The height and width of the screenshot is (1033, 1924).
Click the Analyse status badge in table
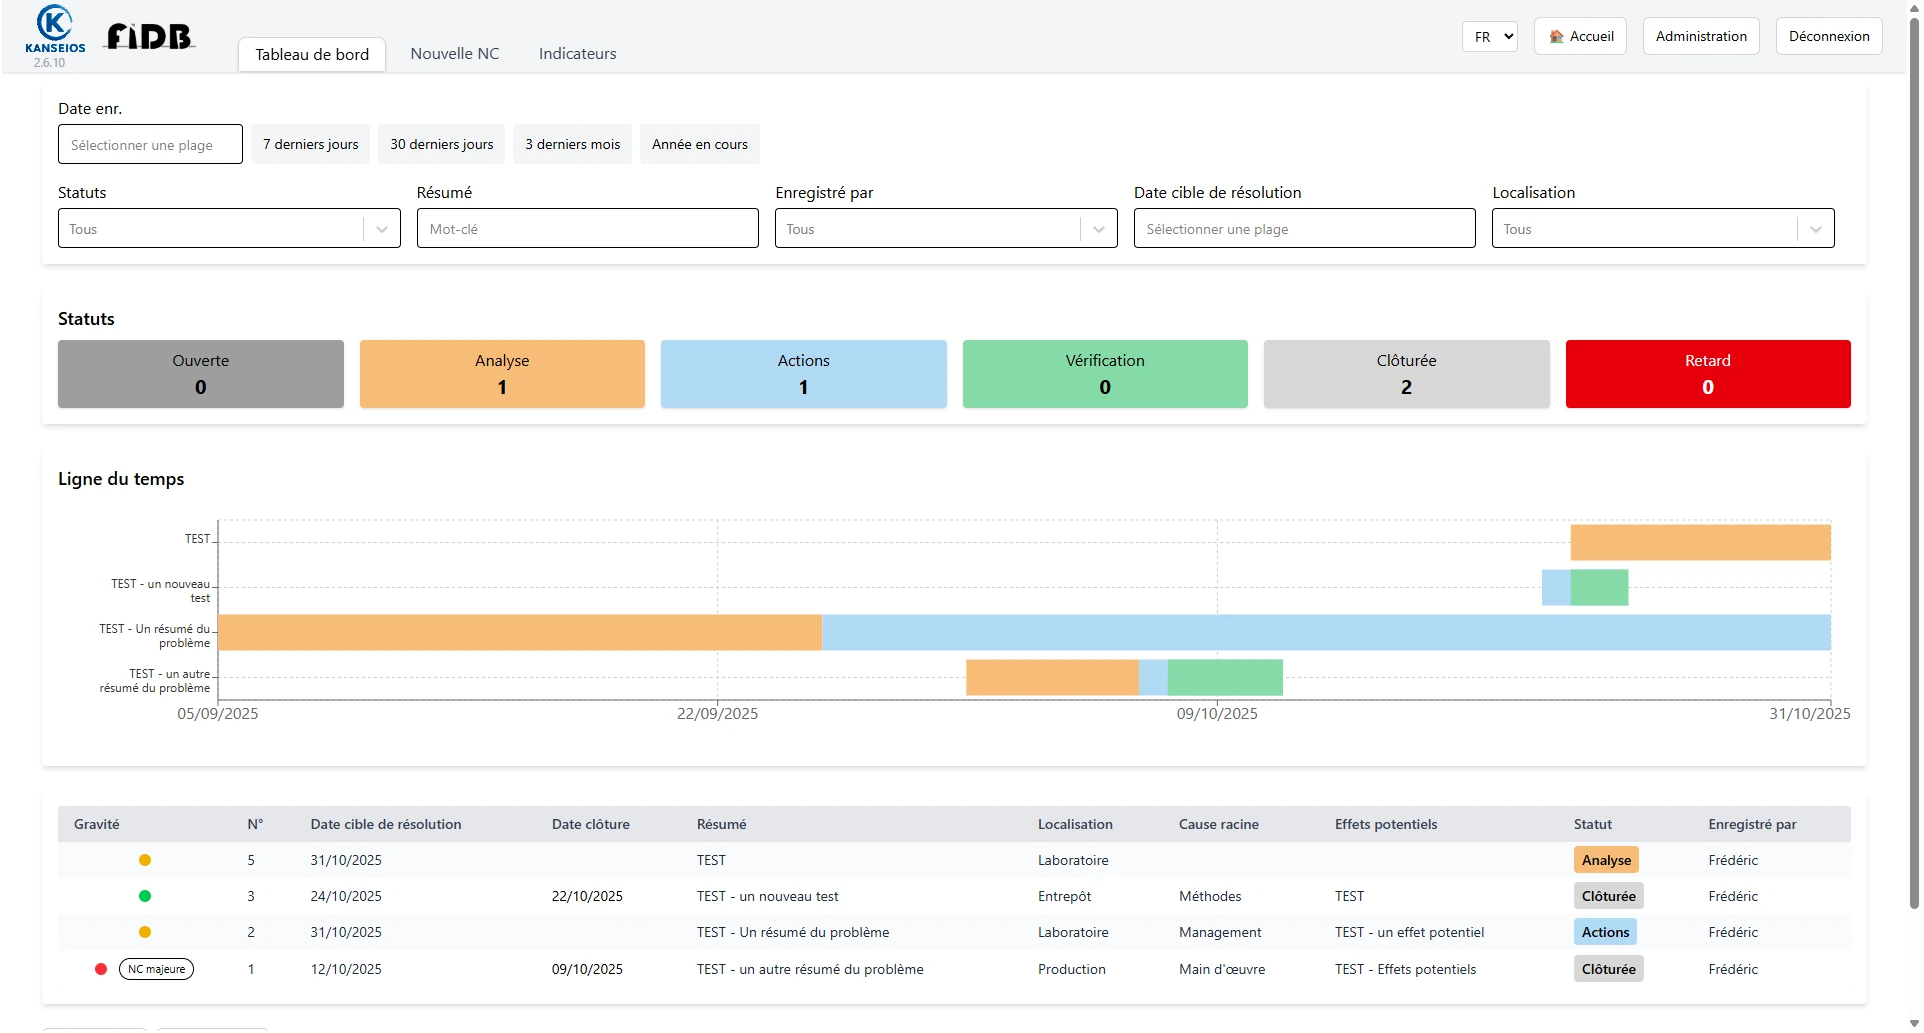pos(1605,860)
